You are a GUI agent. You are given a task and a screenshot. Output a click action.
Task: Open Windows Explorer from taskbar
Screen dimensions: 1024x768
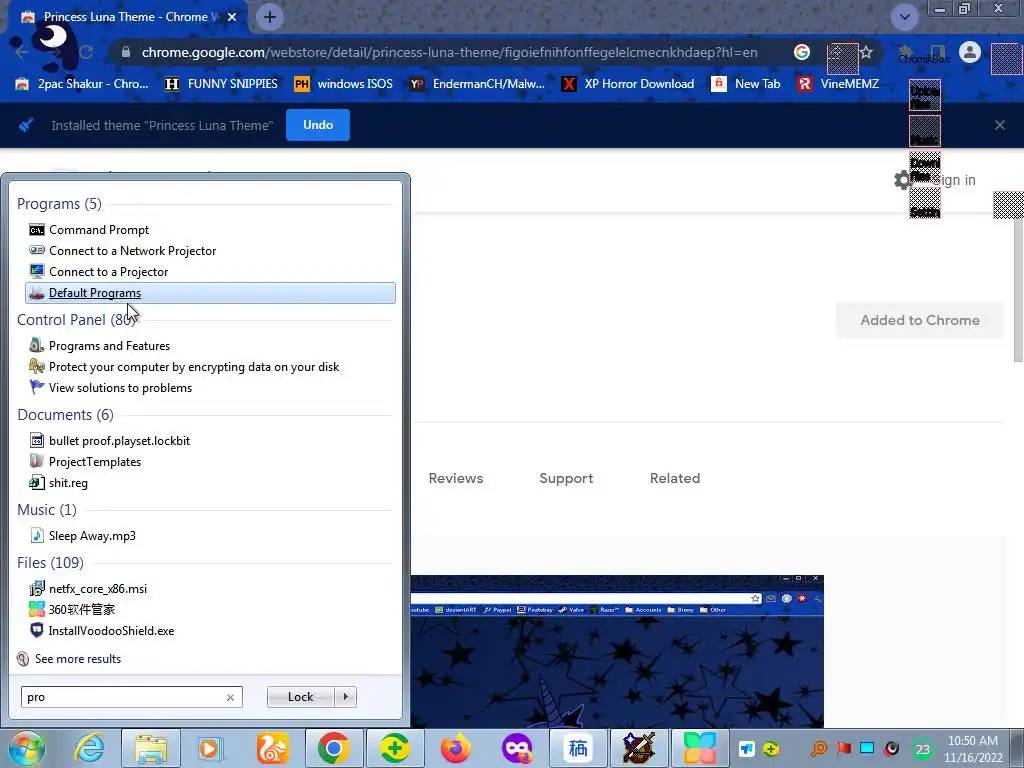click(152, 748)
